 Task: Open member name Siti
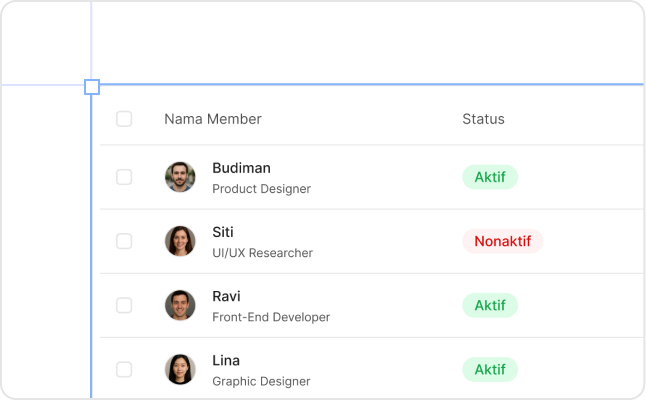(223, 232)
